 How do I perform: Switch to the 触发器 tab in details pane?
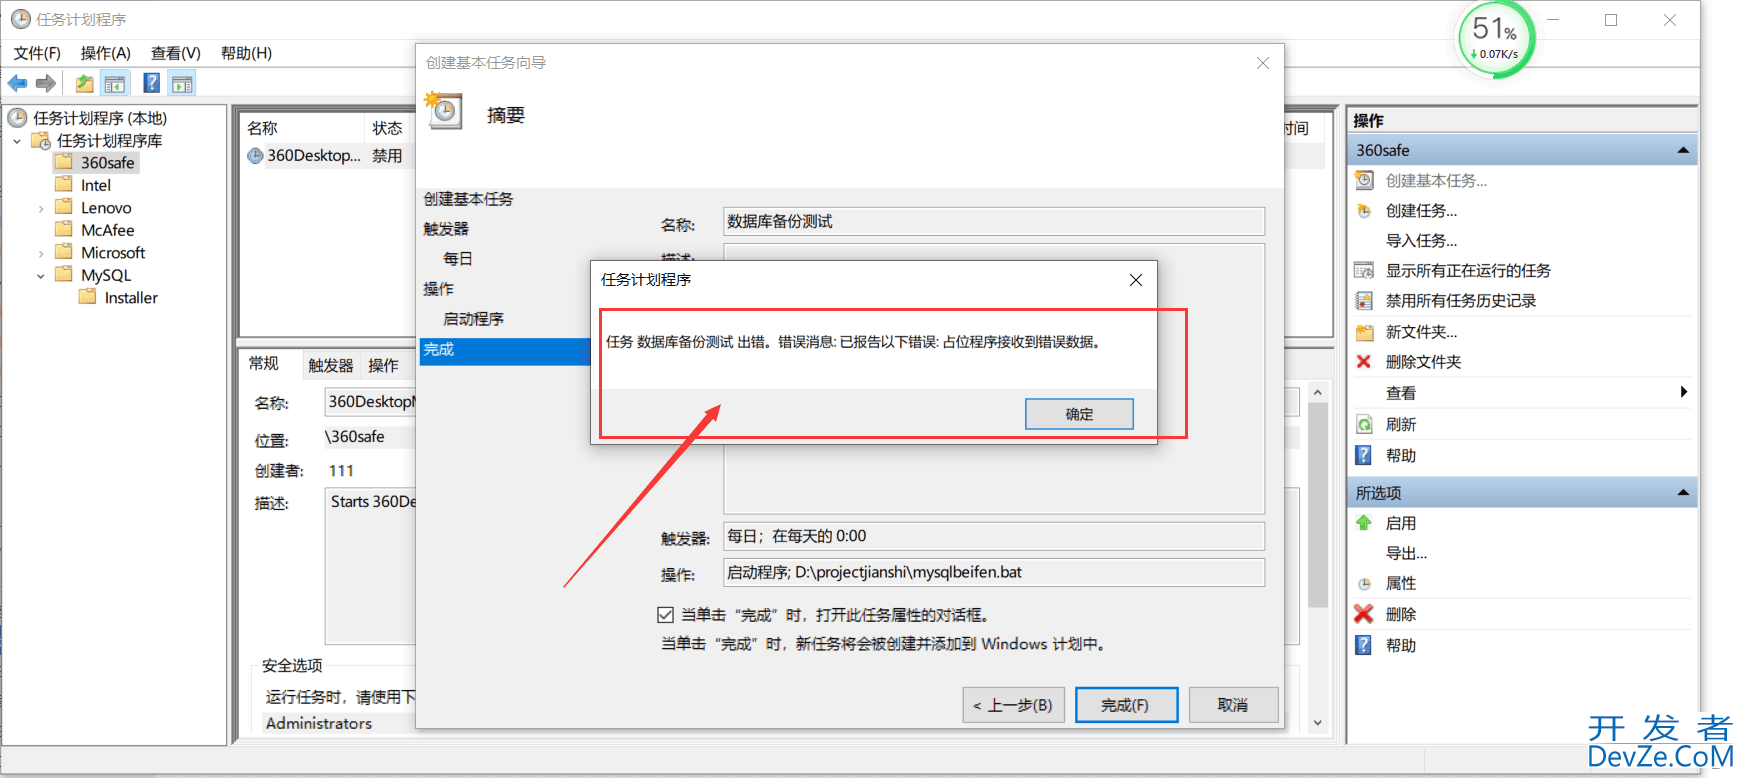330,365
